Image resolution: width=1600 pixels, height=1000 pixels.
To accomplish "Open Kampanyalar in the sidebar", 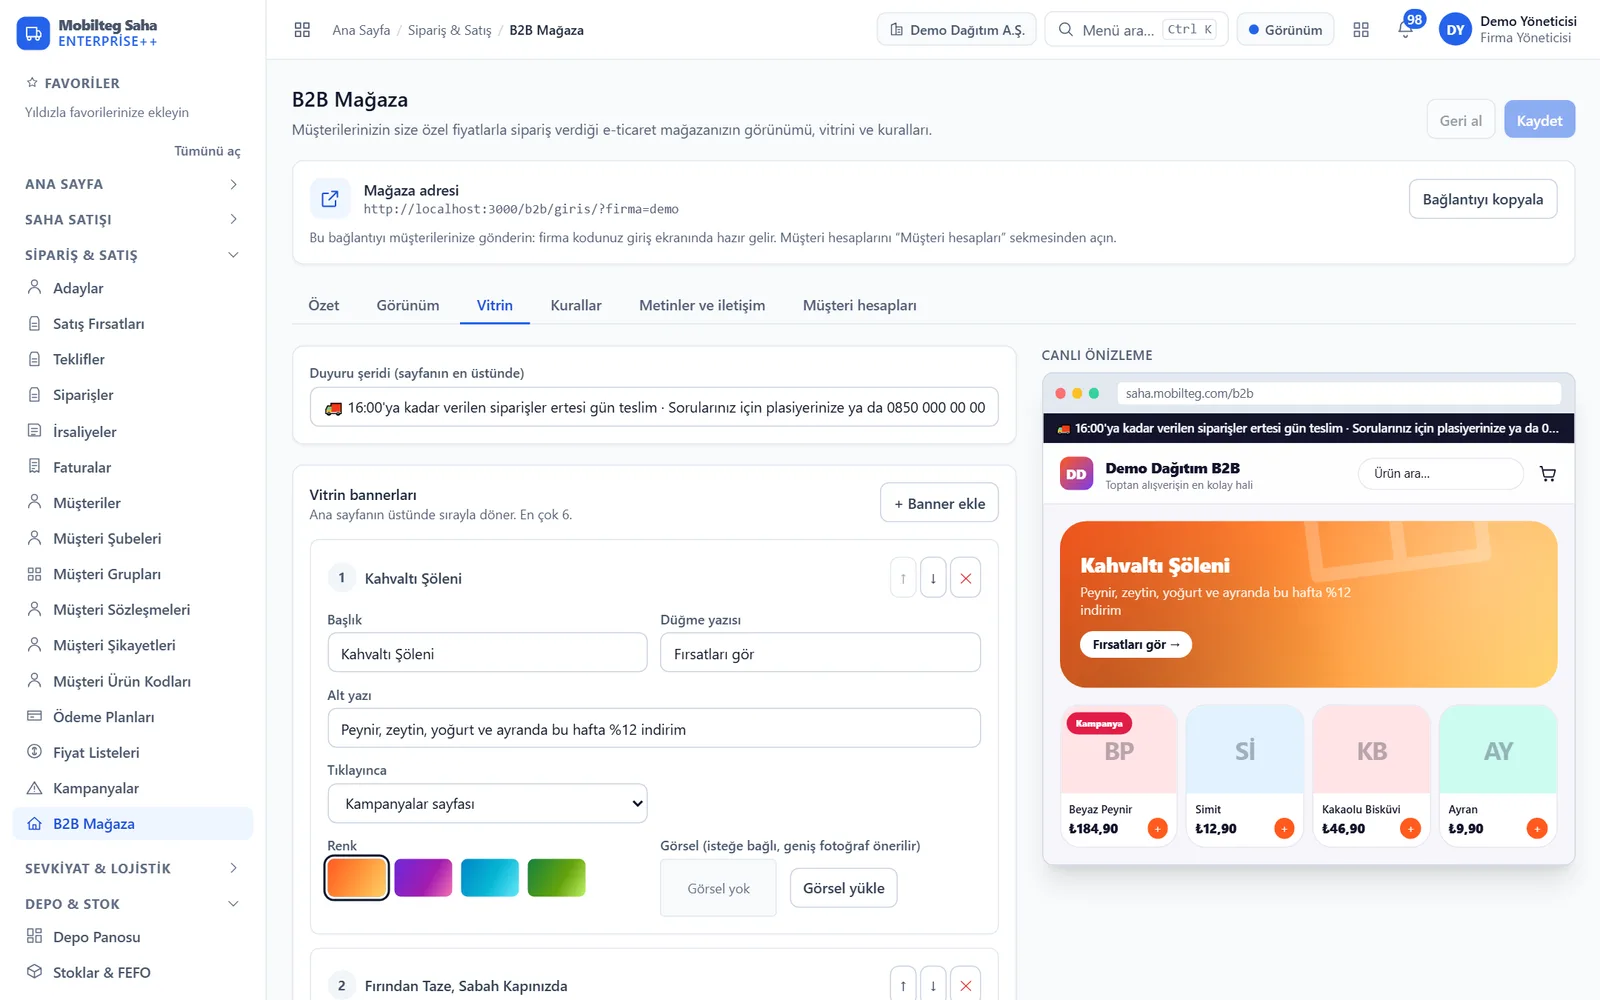I will [132, 788].
